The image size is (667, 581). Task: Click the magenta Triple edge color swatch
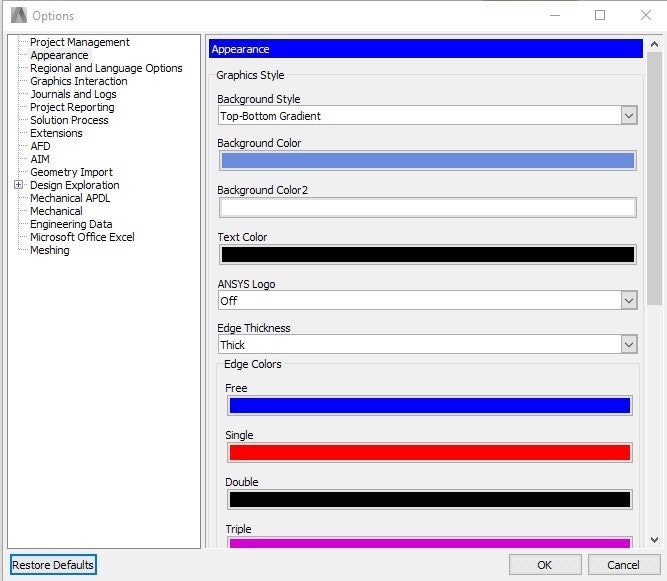tap(430, 543)
